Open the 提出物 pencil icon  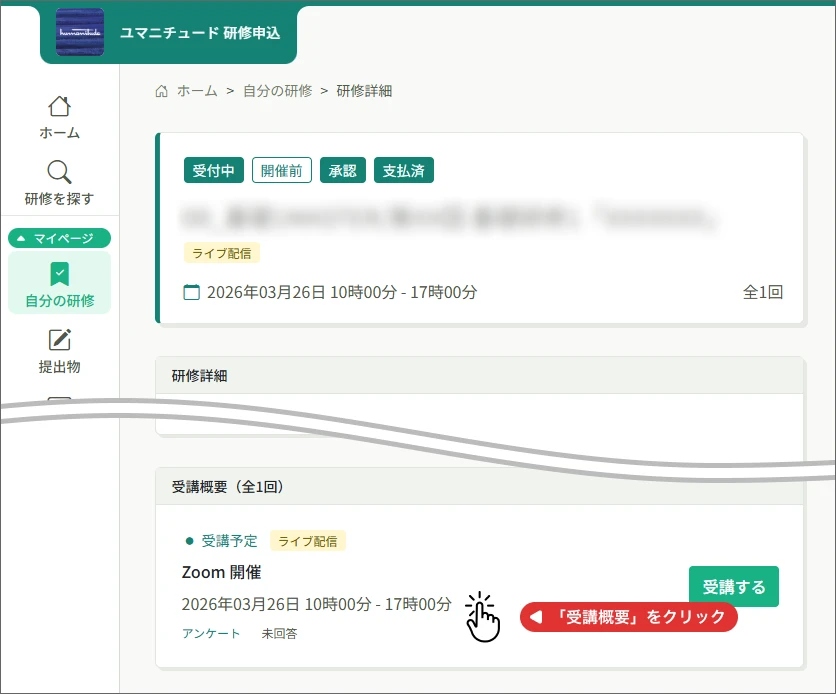coord(60,340)
